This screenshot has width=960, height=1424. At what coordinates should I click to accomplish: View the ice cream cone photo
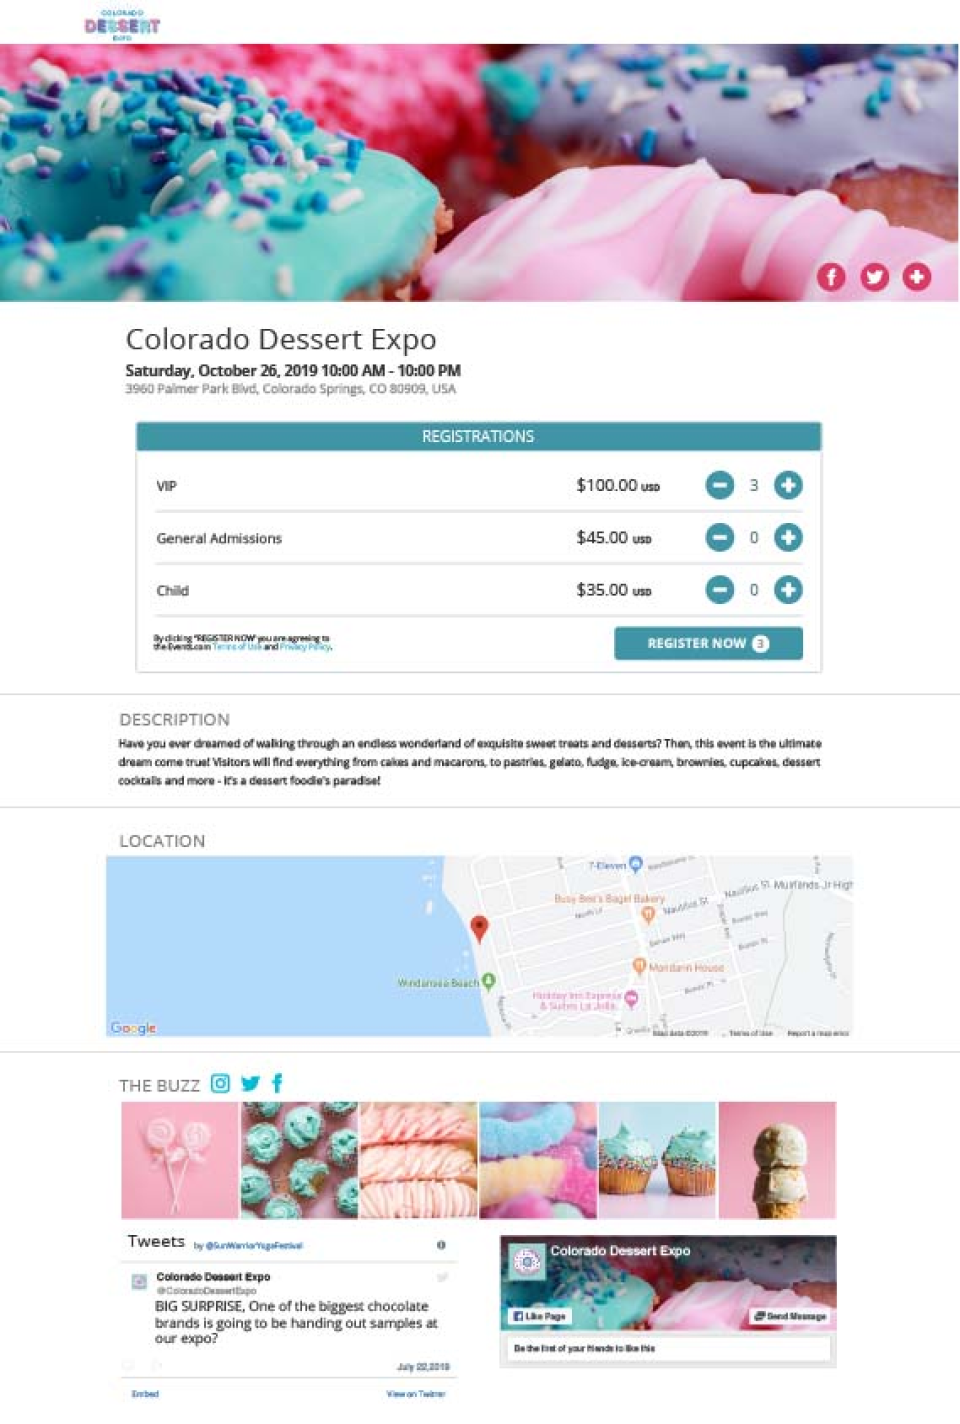point(777,1160)
